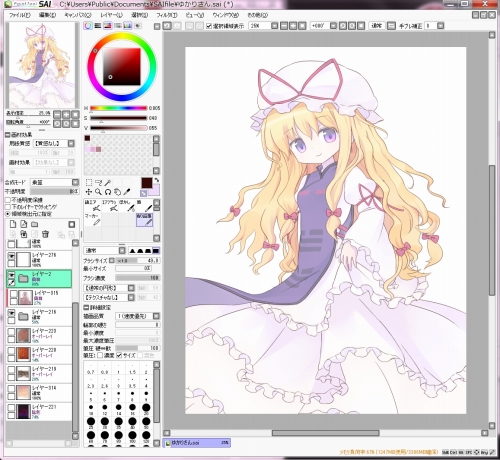Image resolution: width=500 pixels, height=460 pixels.
Task: Show layer 223 with visibility box
Action: click(x=11, y=332)
